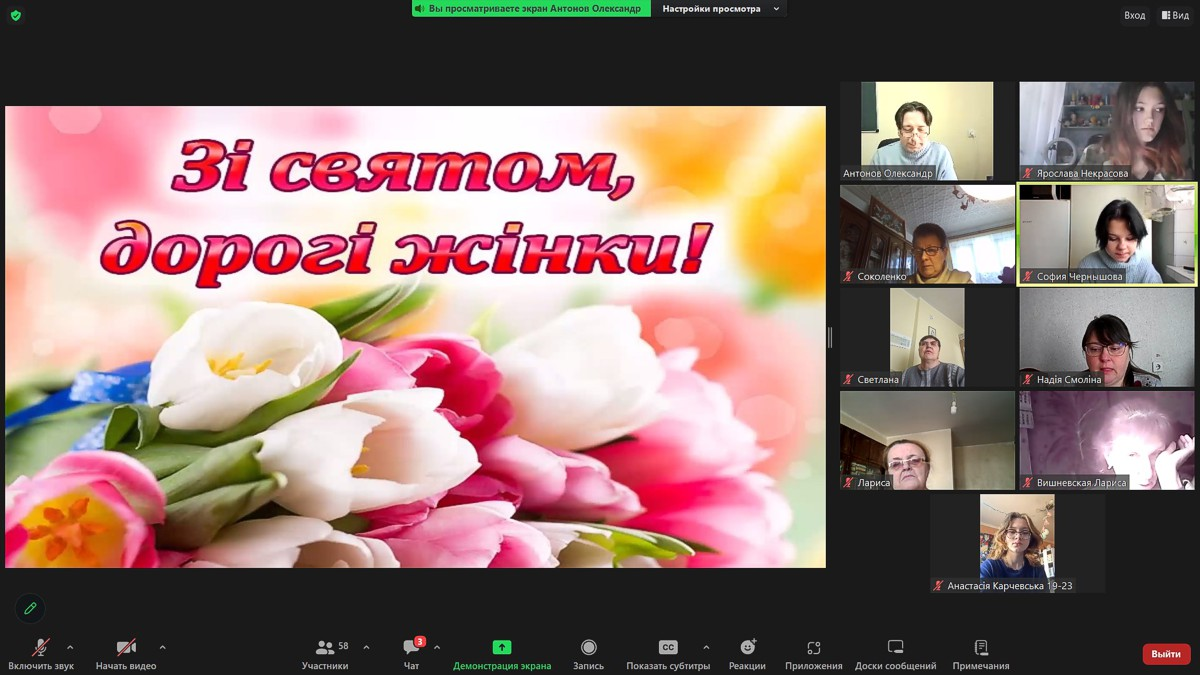Click muted mic icon on Анастасія Карчевська tile

[x=939, y=585]
